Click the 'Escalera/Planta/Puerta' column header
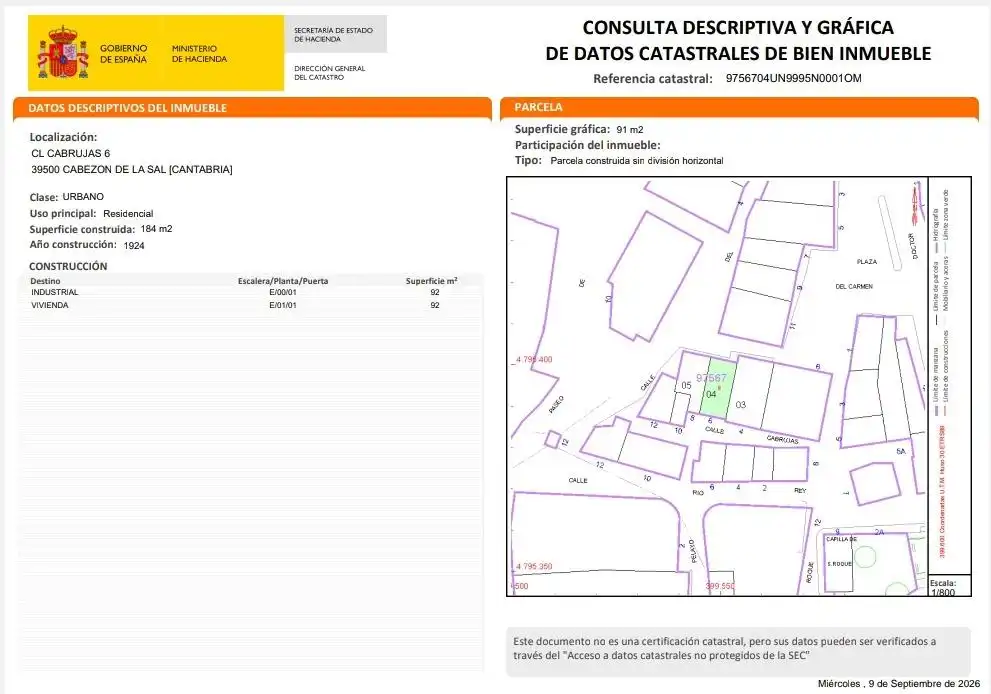 (283, 281)
